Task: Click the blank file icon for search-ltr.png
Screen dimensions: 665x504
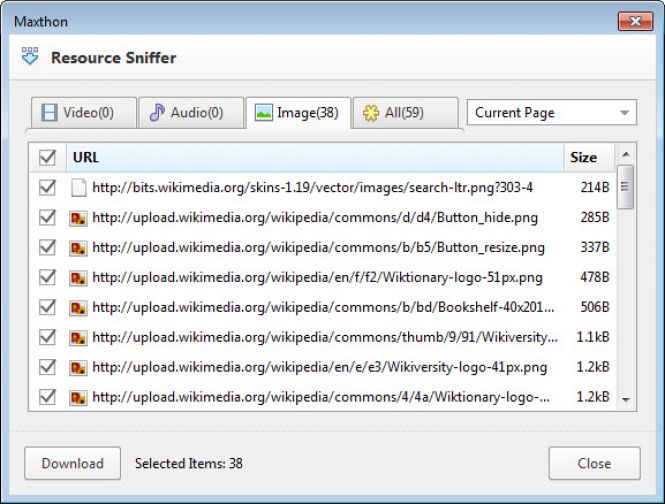Action: click(x=78, y=188)
